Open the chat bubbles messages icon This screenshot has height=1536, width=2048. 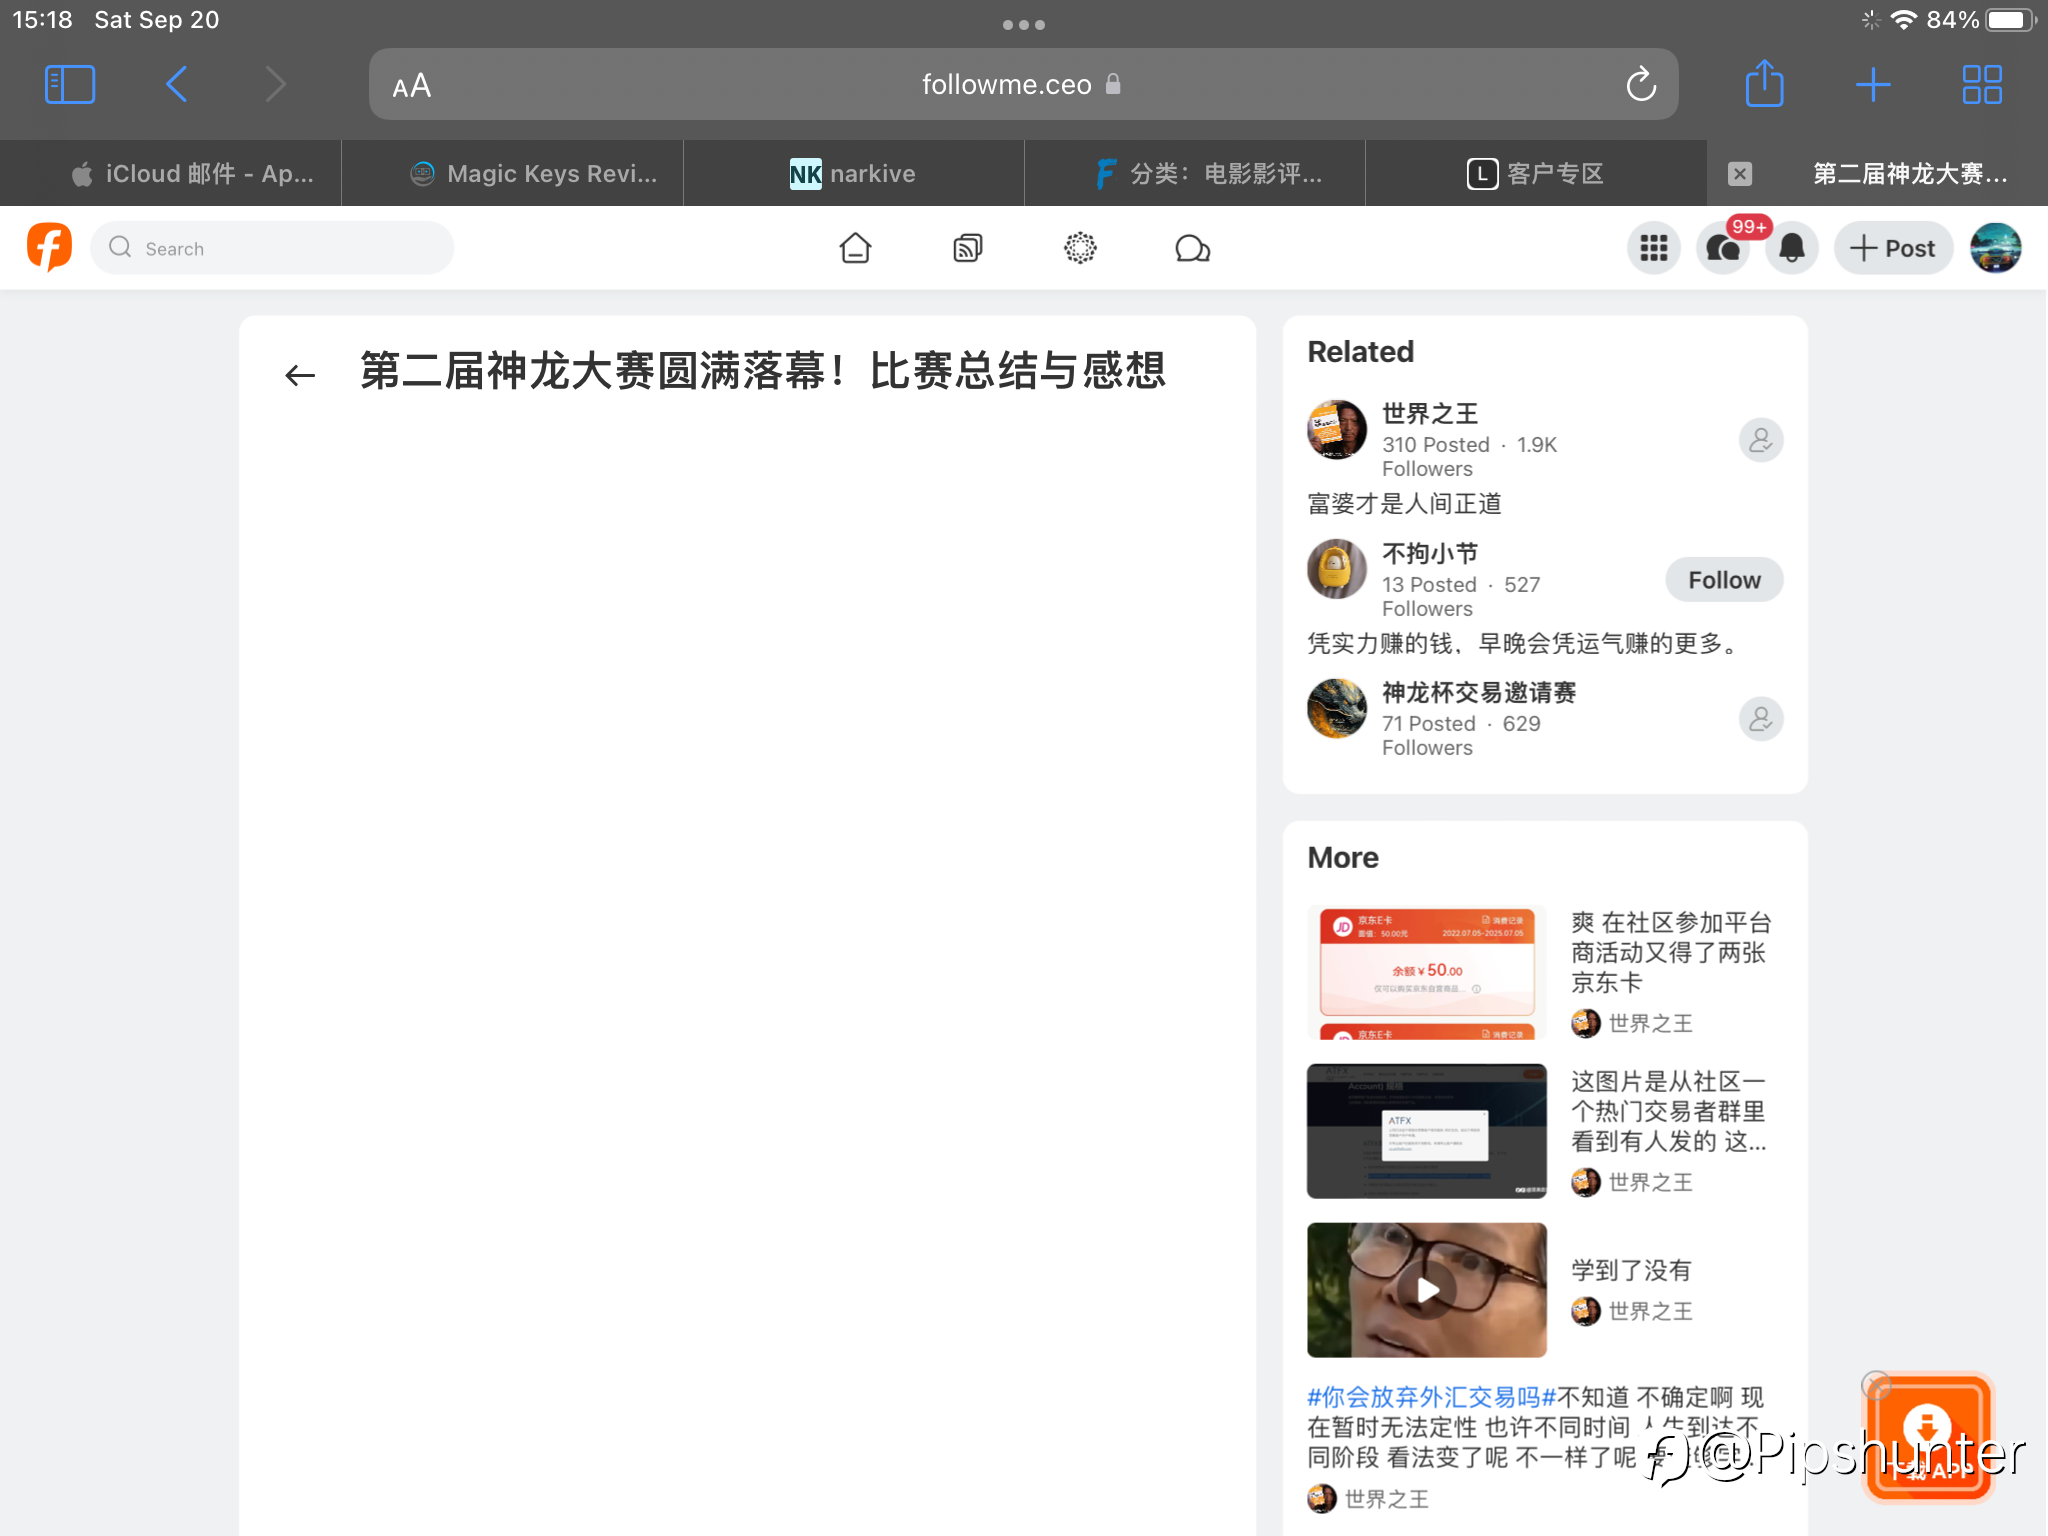pyautogui.click(x=1192, y=248)
